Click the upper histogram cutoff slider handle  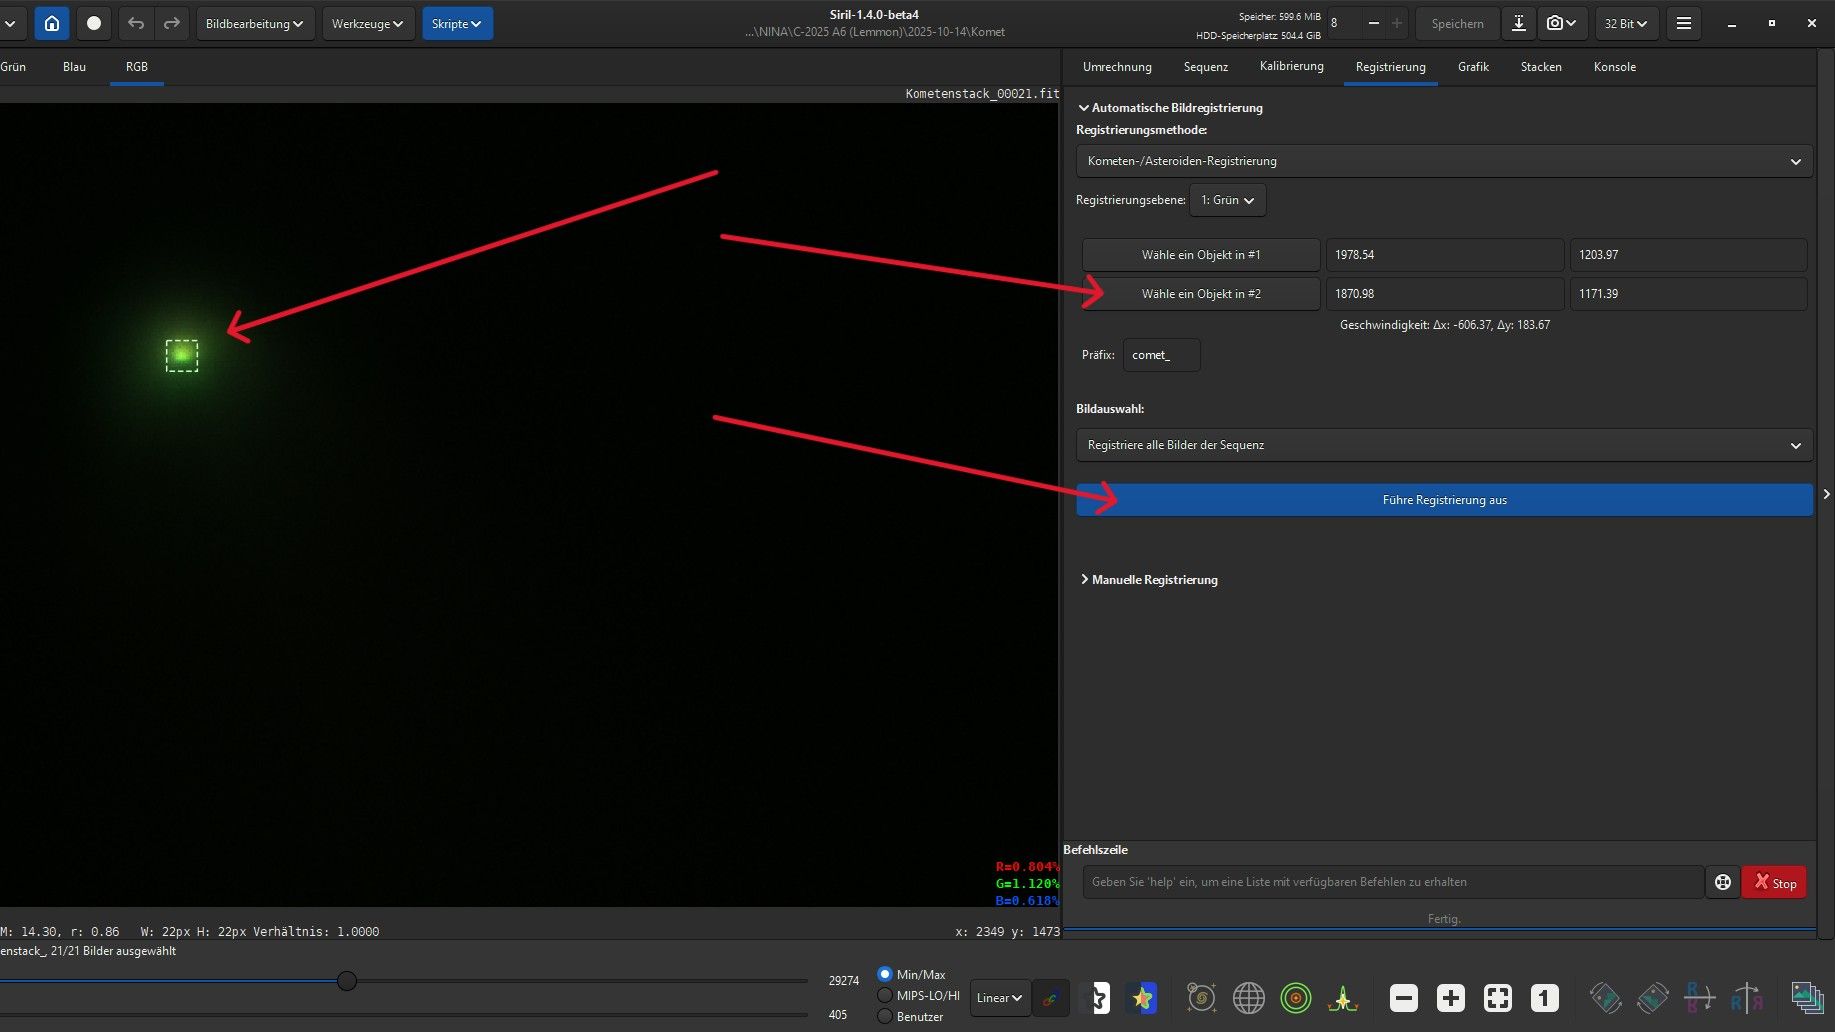point(347,981)
